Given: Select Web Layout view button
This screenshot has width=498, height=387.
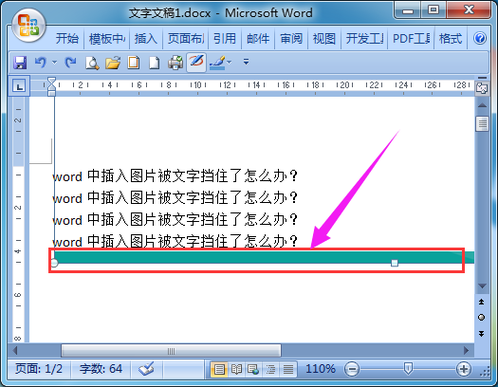Looking at the screenshot, I should [253, 369].
